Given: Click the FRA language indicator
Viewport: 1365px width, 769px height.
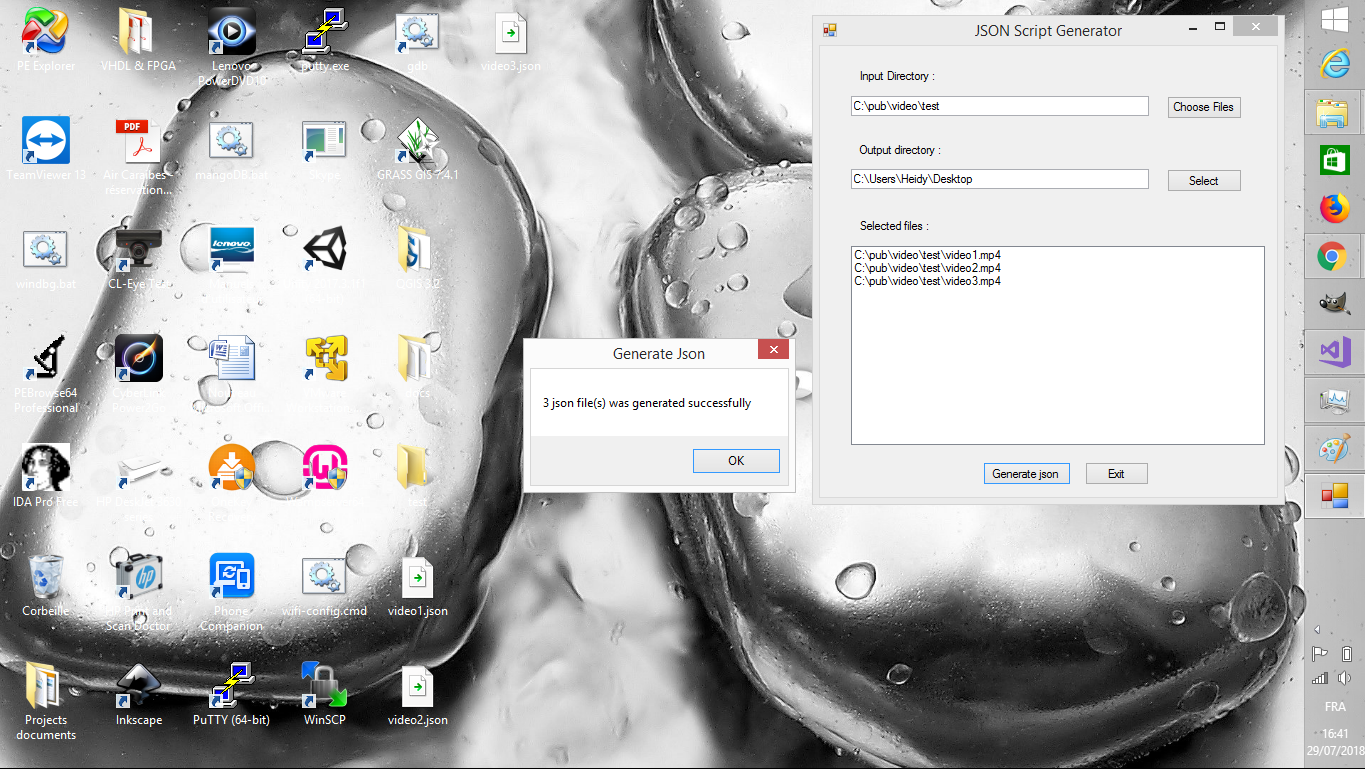Looking at the screenshot, I should (1334, 706).
